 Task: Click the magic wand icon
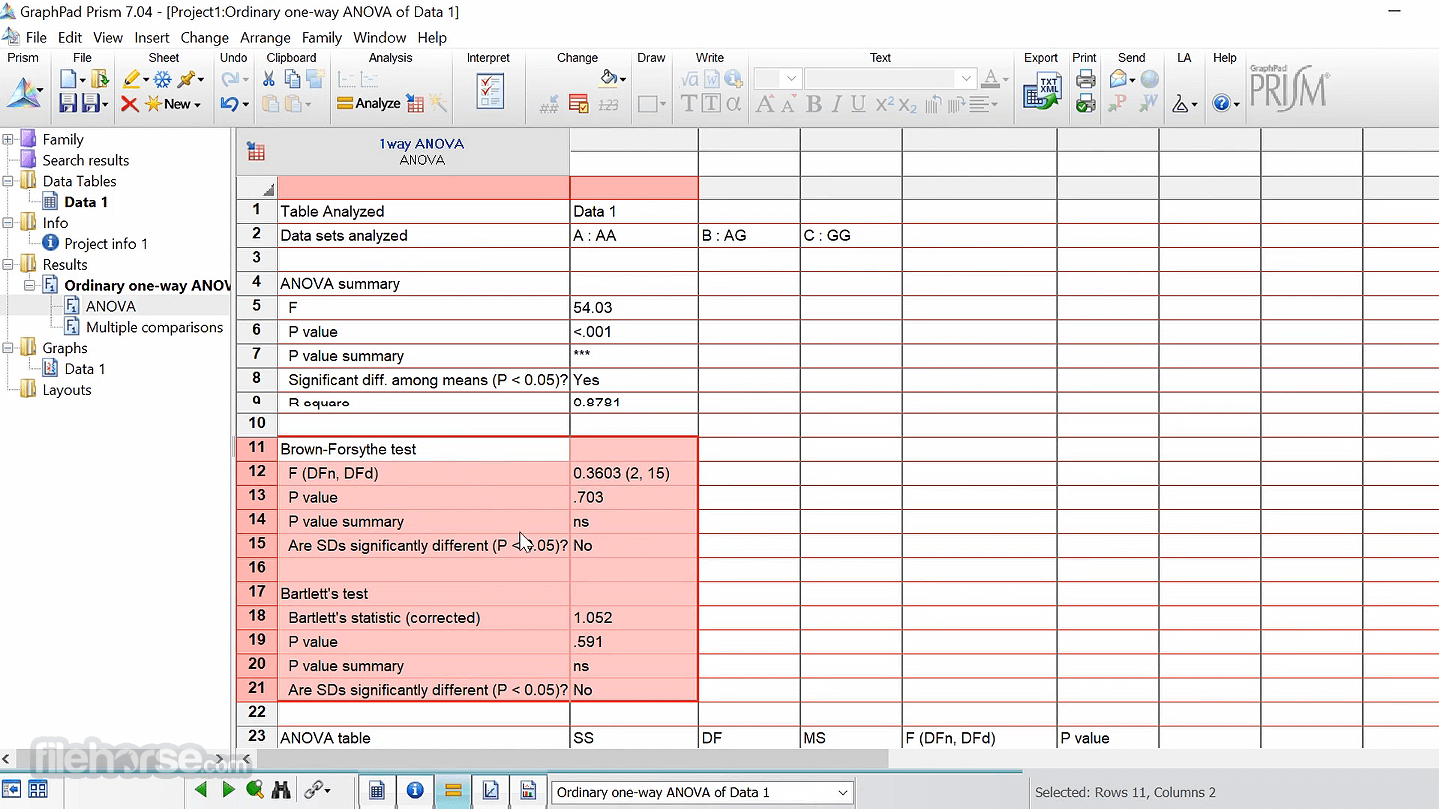pyautogui.click(x=438, y=103)
